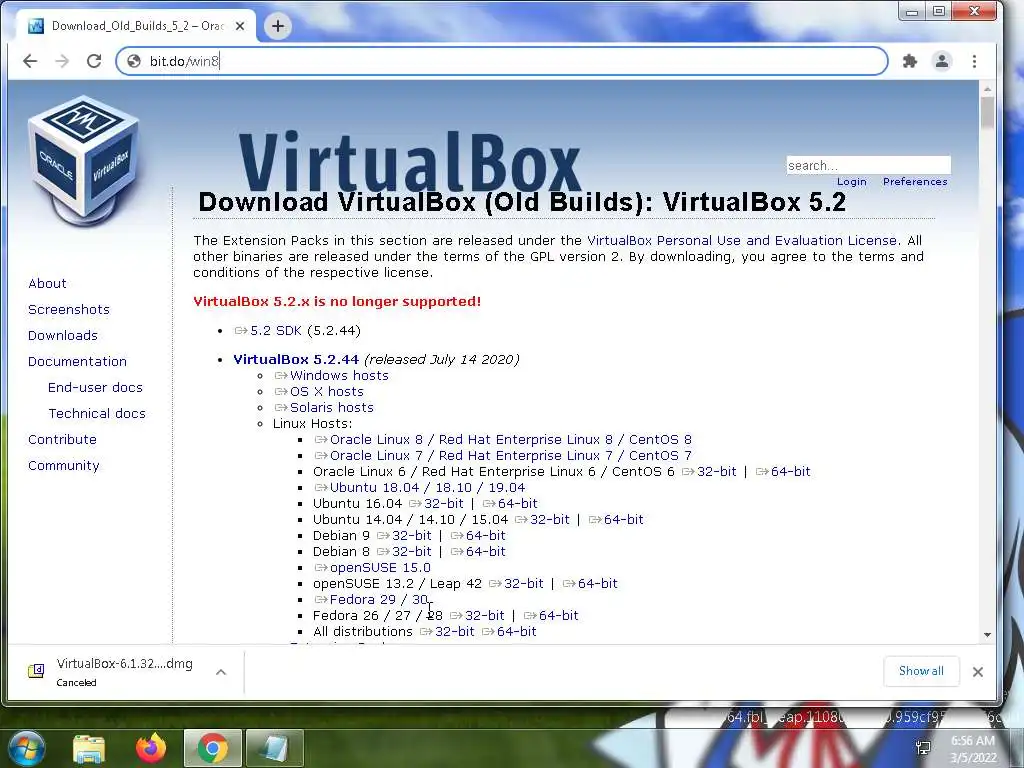1024x768 pixels.
Task: Open End-user docs in the sidebar
Action: pyautogui.click(x=95, y=387)
